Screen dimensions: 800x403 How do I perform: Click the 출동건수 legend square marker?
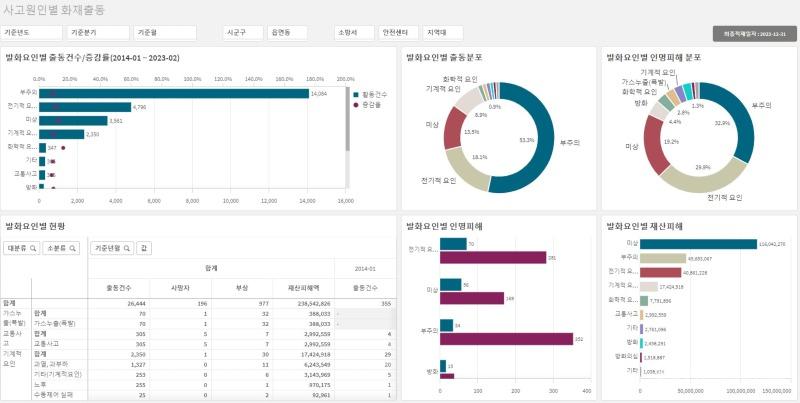[355, 94]
